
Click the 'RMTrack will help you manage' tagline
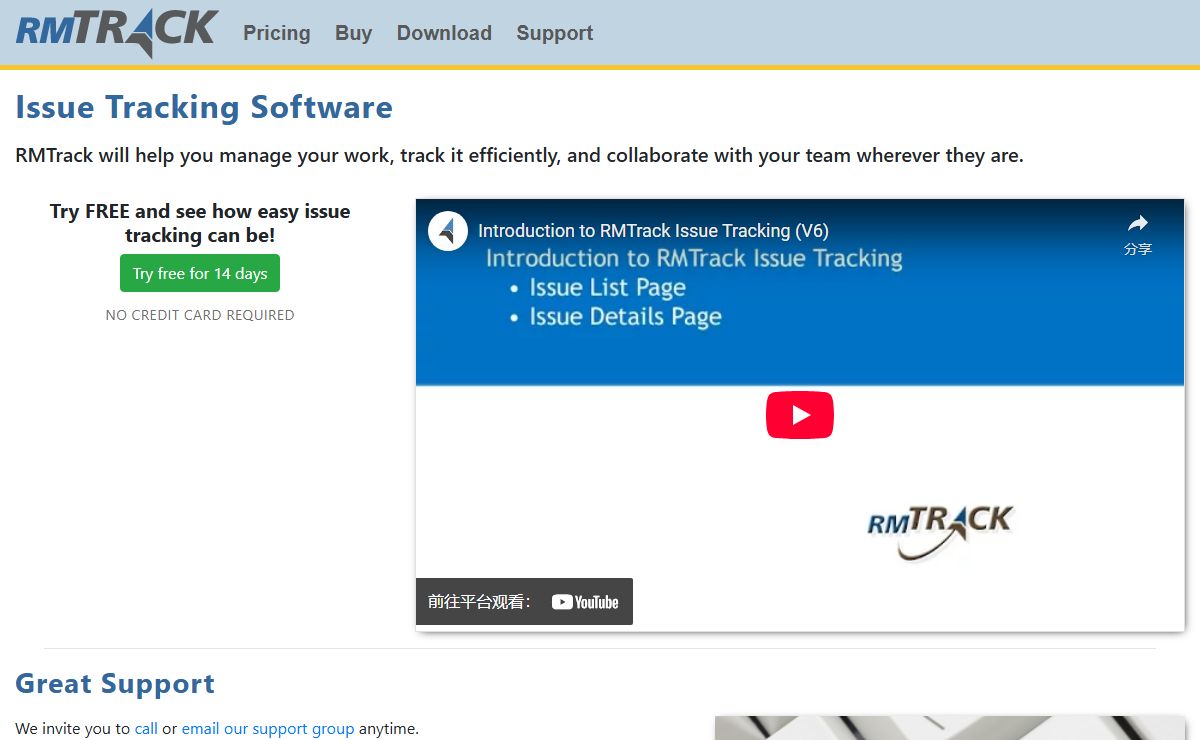coord(519,156)
